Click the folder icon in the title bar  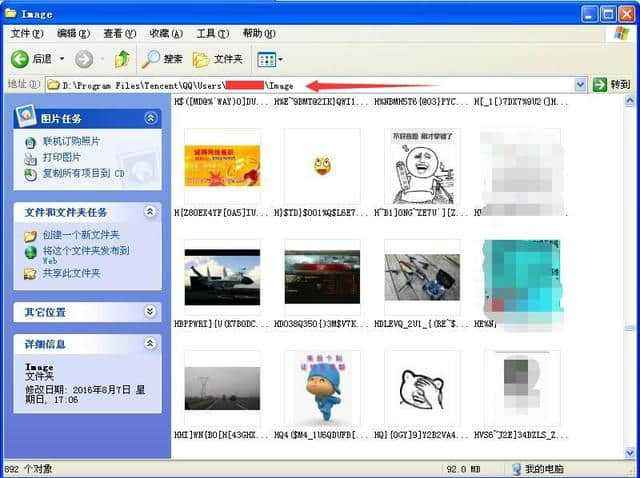[x=11, y=13]
